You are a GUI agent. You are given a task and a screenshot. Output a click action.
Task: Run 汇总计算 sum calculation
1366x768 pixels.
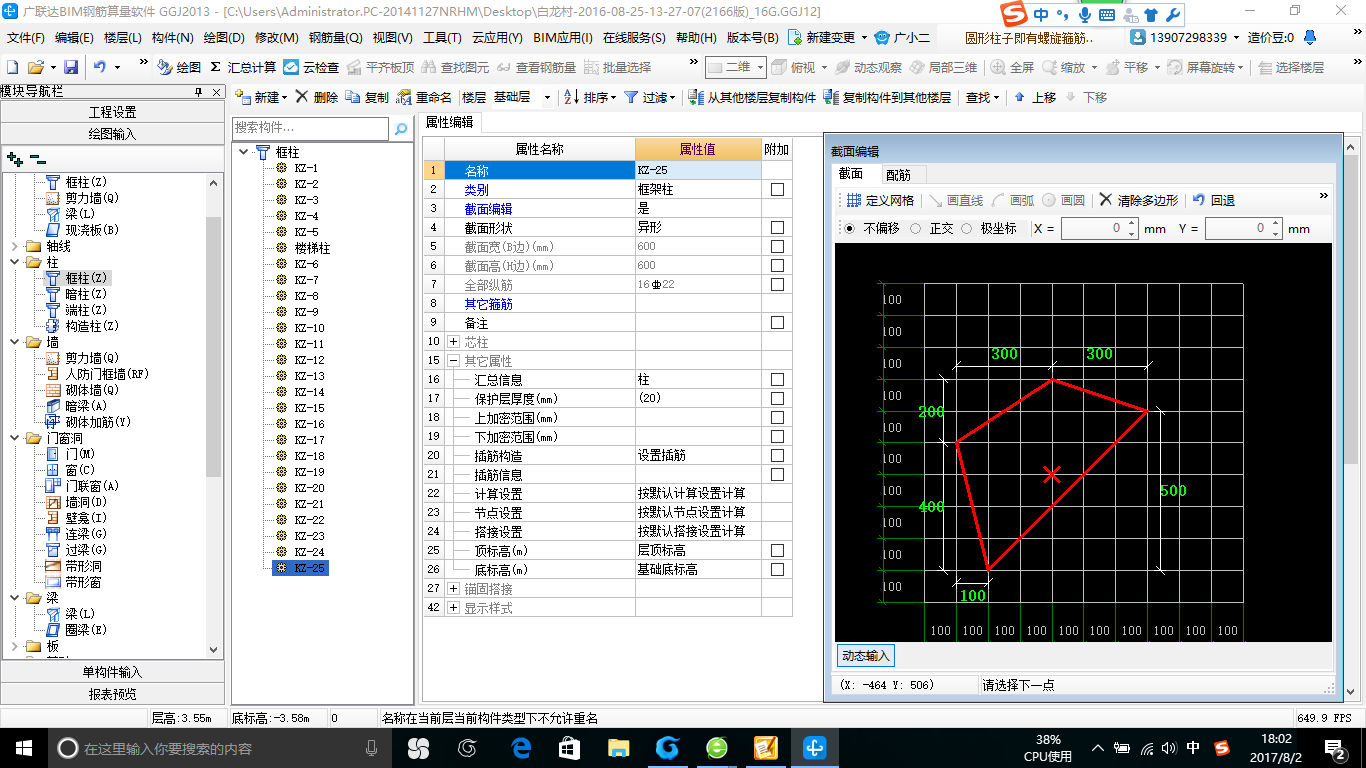(x=243, y=67)
